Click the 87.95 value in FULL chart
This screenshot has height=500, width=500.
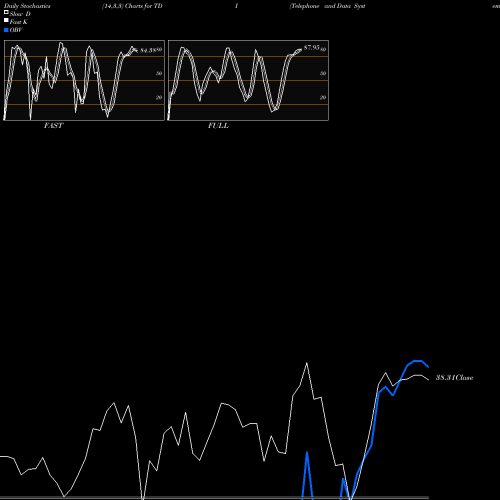point(312,48)
